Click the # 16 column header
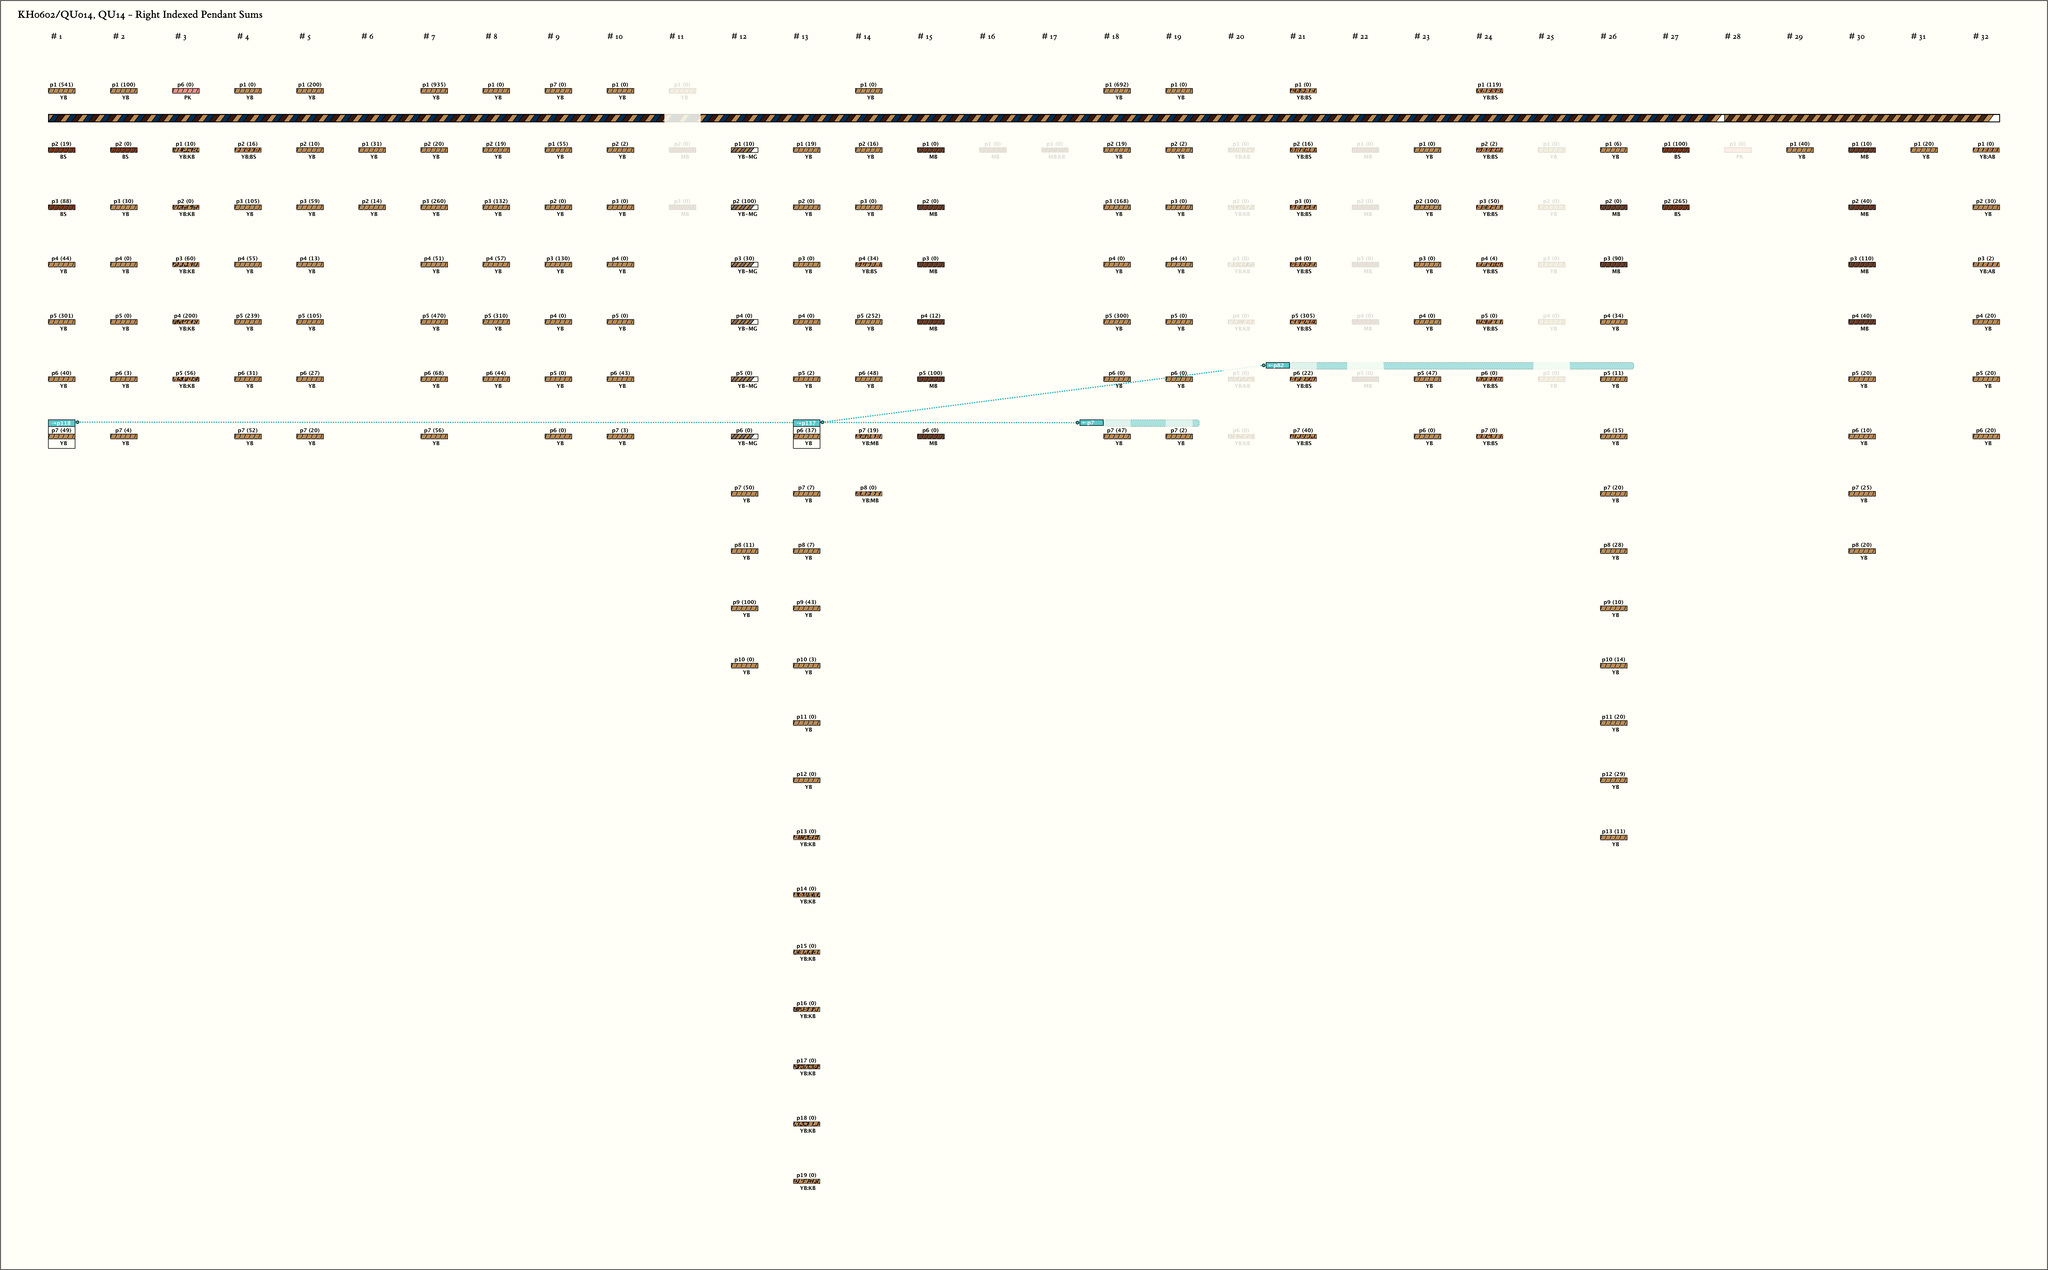The height and width of the screenshot is (1270, 2048). pyautogui.click(x=987, y=37)
